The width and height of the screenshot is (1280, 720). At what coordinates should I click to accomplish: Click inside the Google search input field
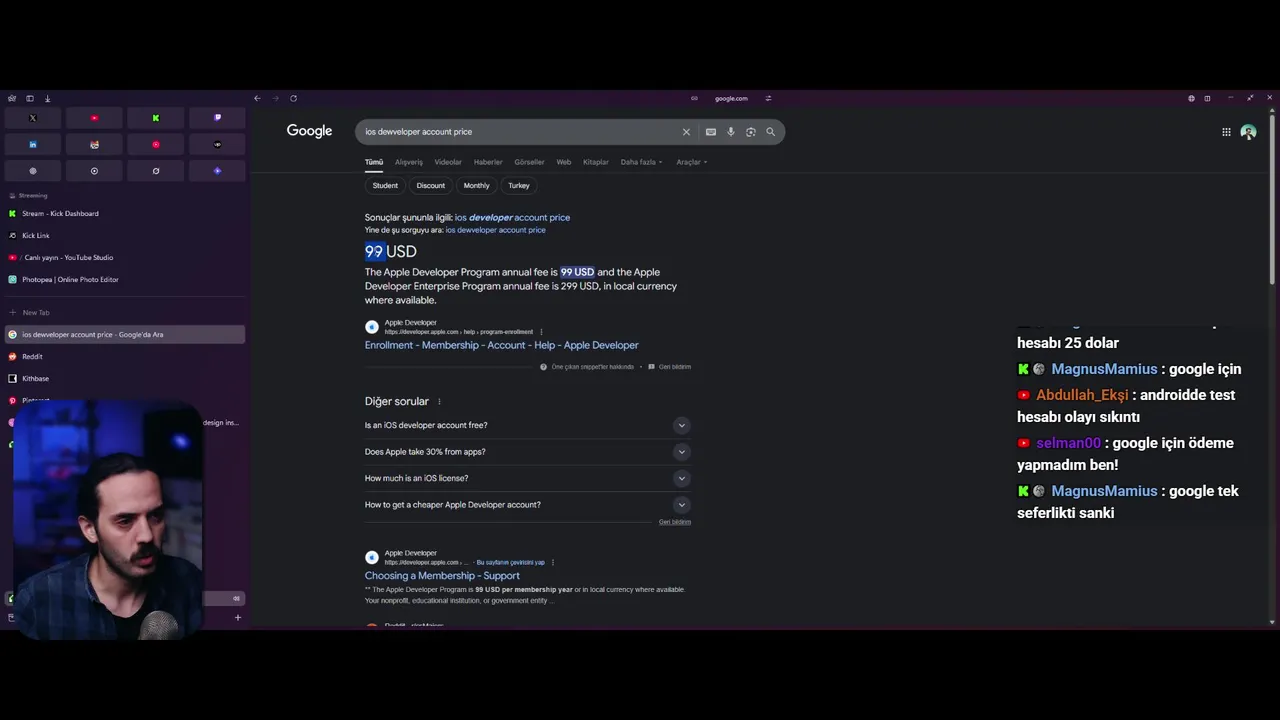click(x=518, y=132)
